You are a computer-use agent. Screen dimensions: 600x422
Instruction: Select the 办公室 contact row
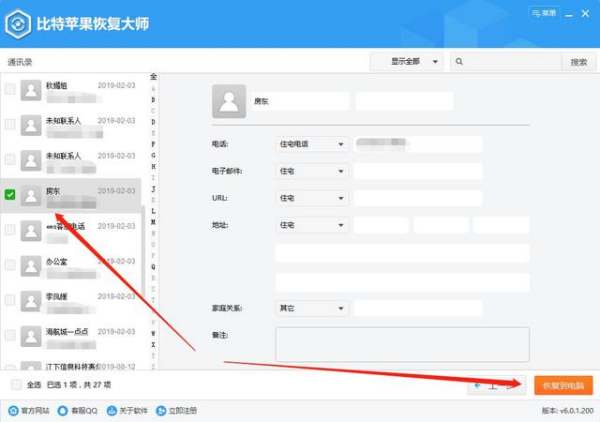pyautogui.click(x=70, y=266)
